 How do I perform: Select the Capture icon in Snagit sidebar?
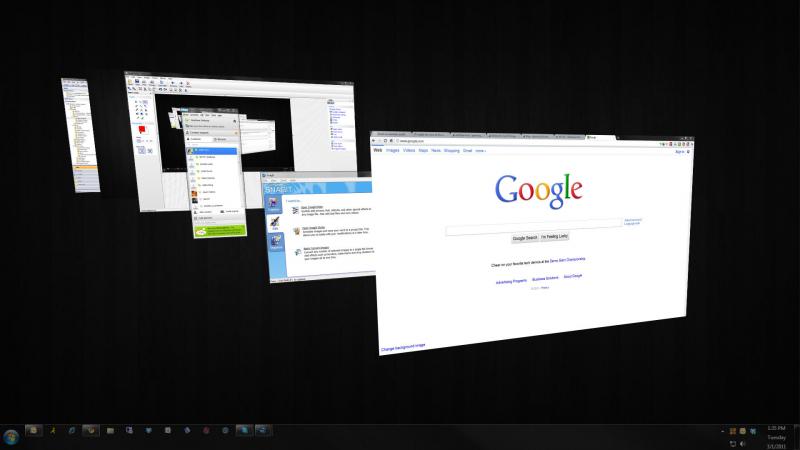tap(273, 205)
